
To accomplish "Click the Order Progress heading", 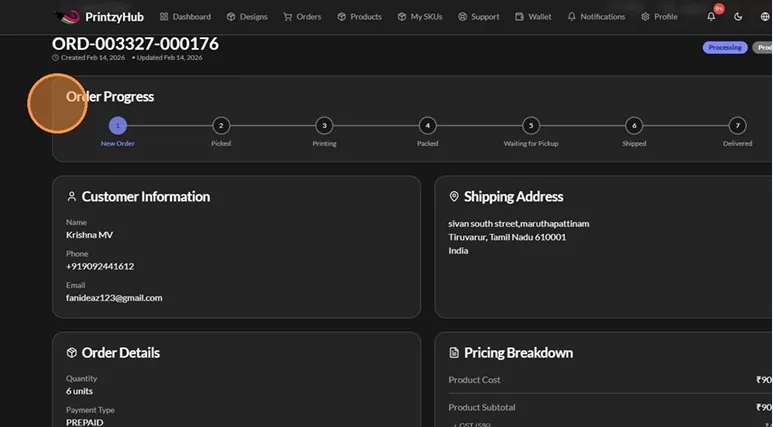I will 110,97.
